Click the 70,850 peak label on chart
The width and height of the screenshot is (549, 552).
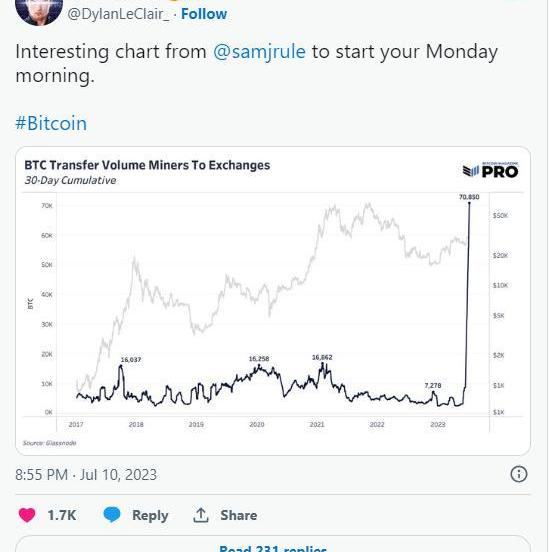(x=469, y=197)
